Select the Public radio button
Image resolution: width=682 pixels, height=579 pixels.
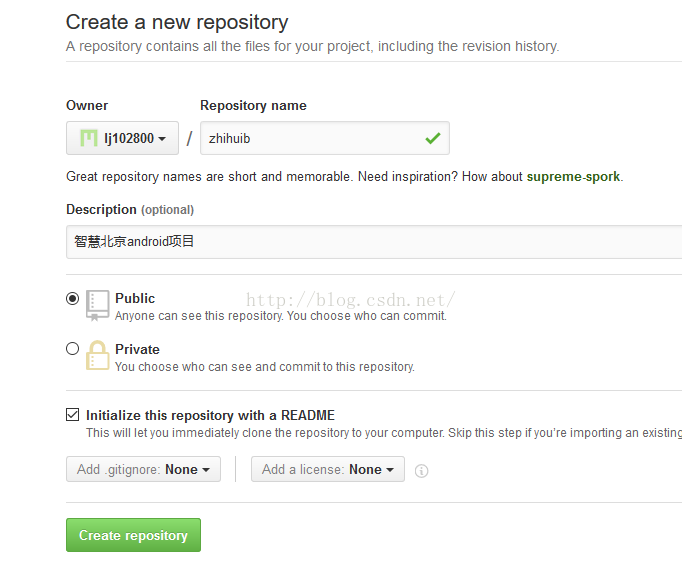click(72, 298)
